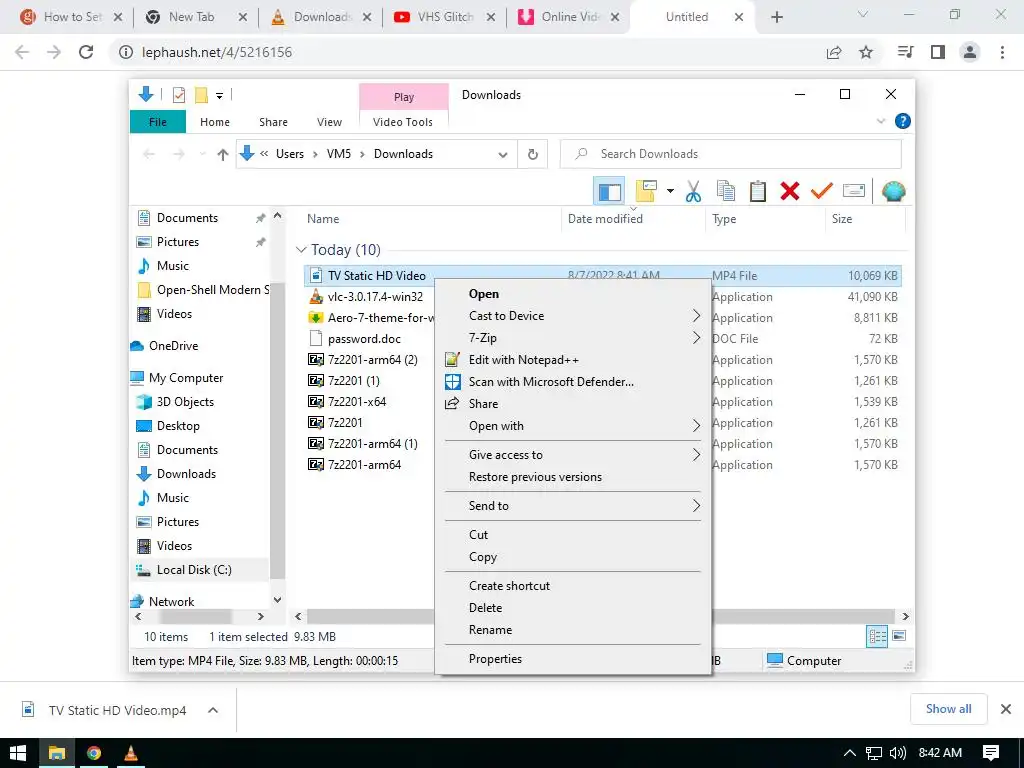Screen dimensions: 1024x768
Task: Open a new Chrome tab
Action: 776,18
